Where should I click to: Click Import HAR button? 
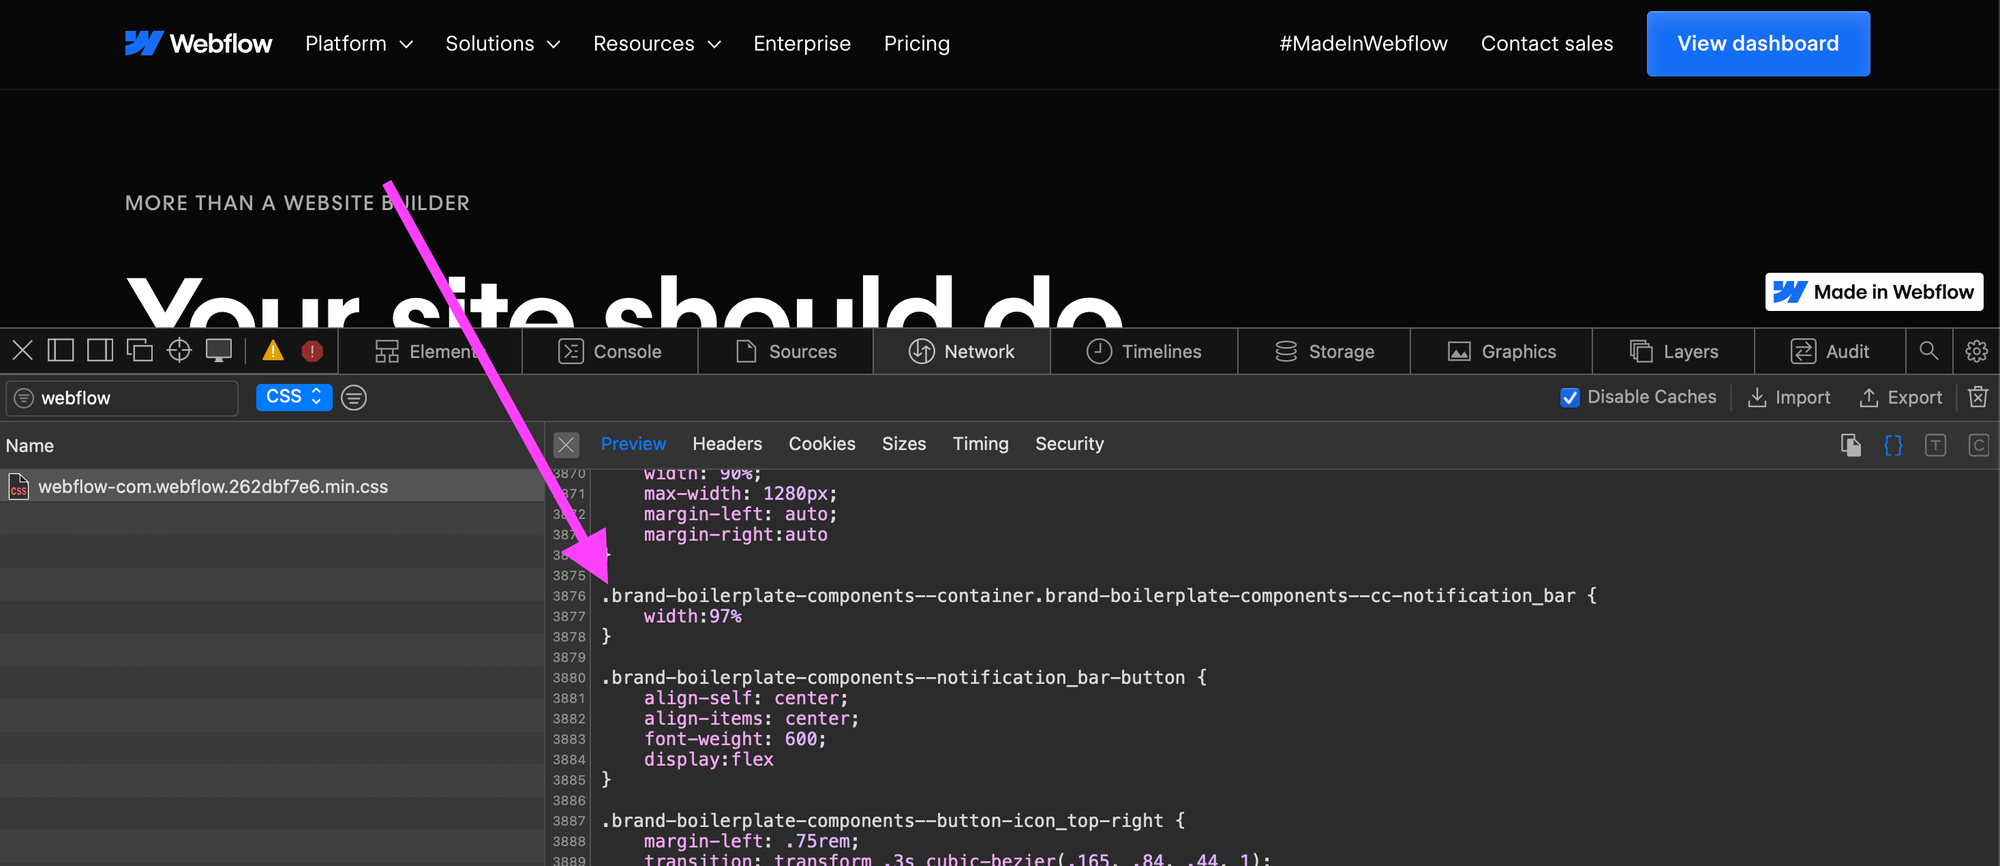click(1789, 397)
